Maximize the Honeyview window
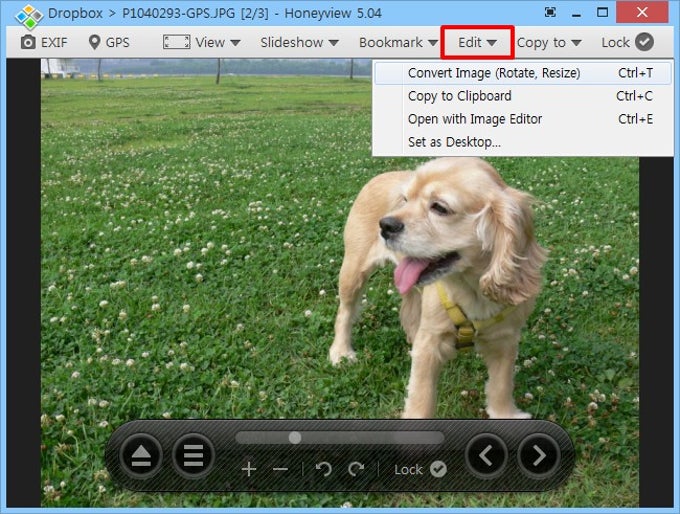 click(x=602, y=12)
